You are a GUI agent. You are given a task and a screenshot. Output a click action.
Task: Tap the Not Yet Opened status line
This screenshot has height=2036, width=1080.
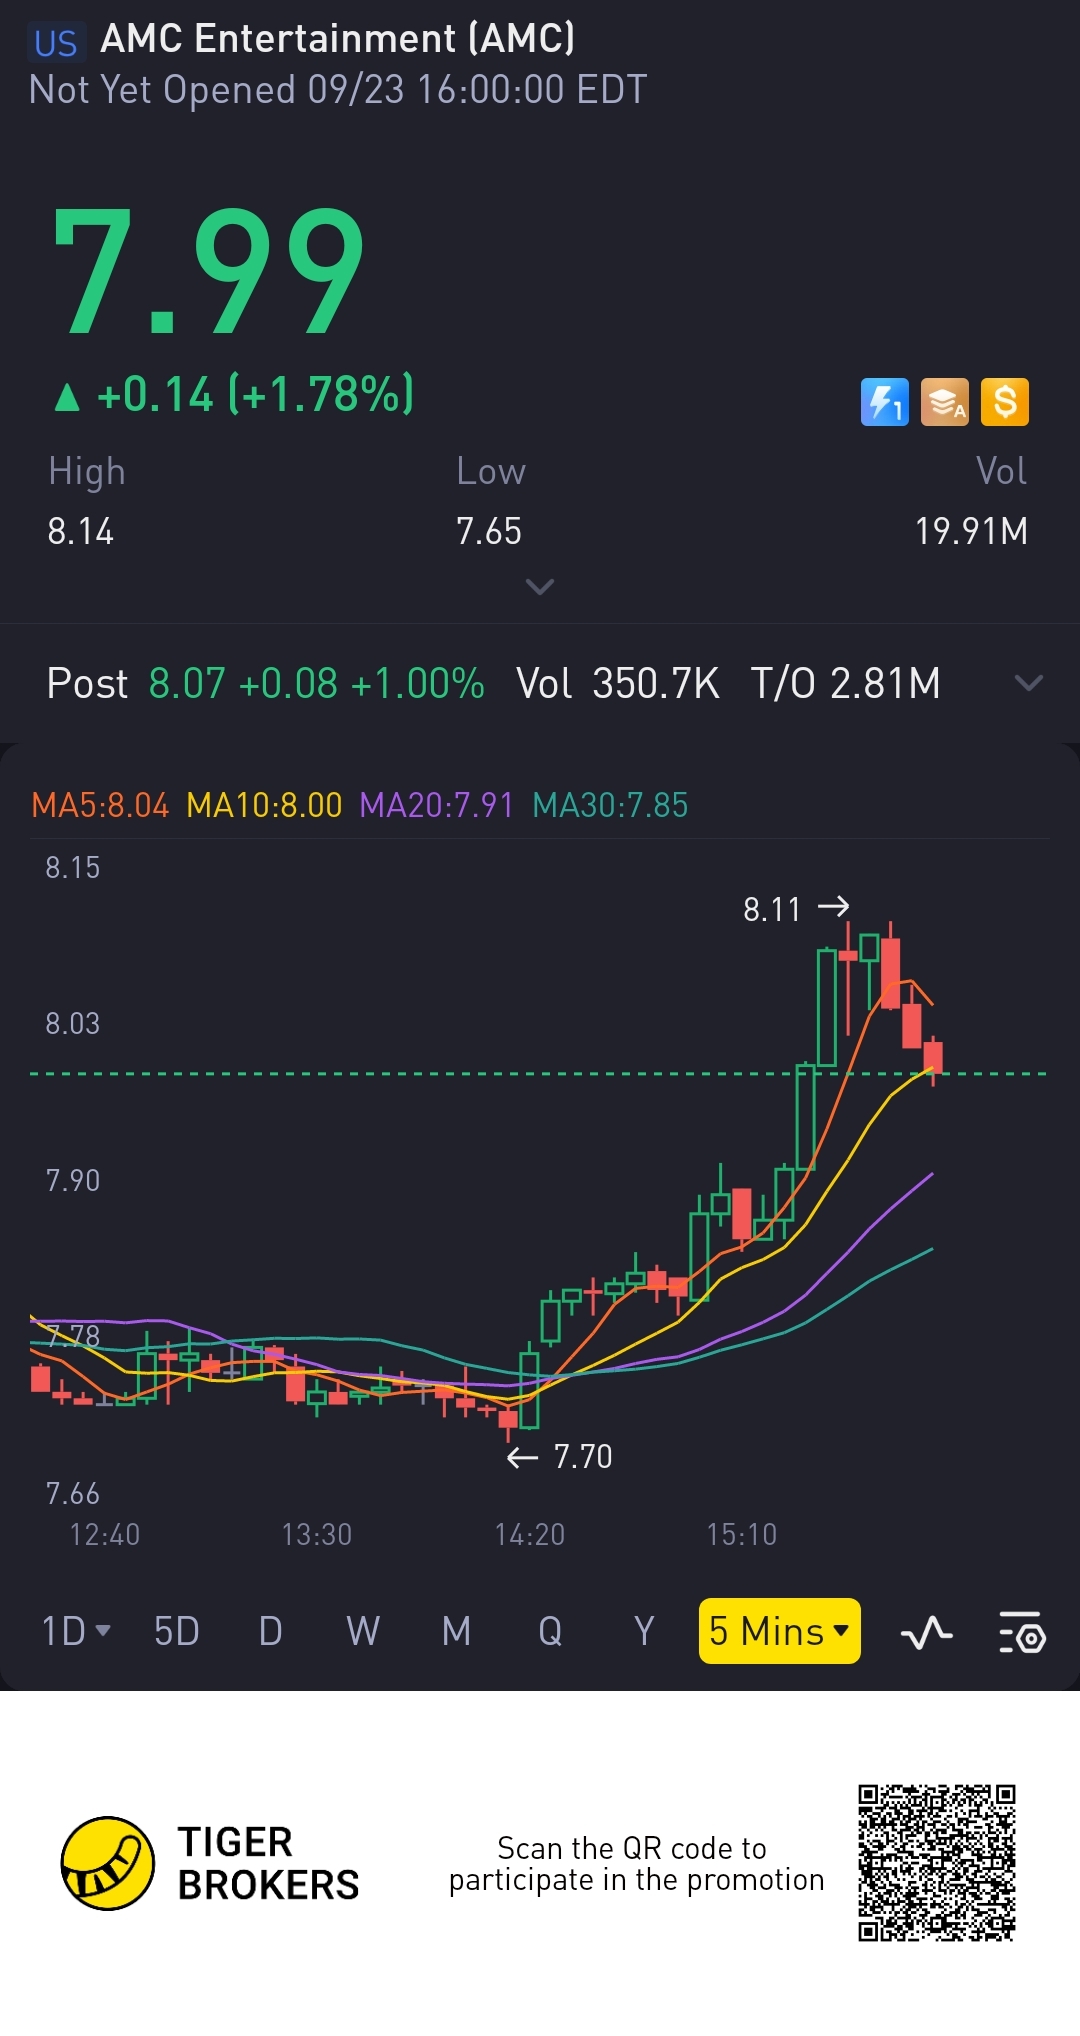[338, 90]
